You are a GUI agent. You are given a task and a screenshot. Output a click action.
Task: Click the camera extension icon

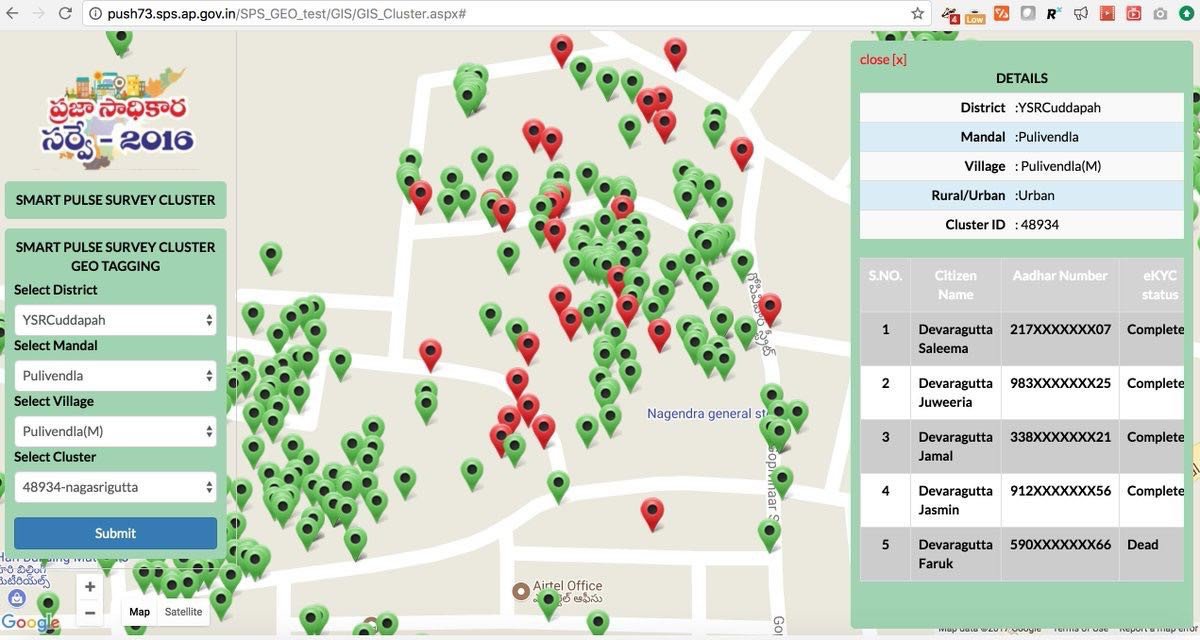(x=1160, y=14)
